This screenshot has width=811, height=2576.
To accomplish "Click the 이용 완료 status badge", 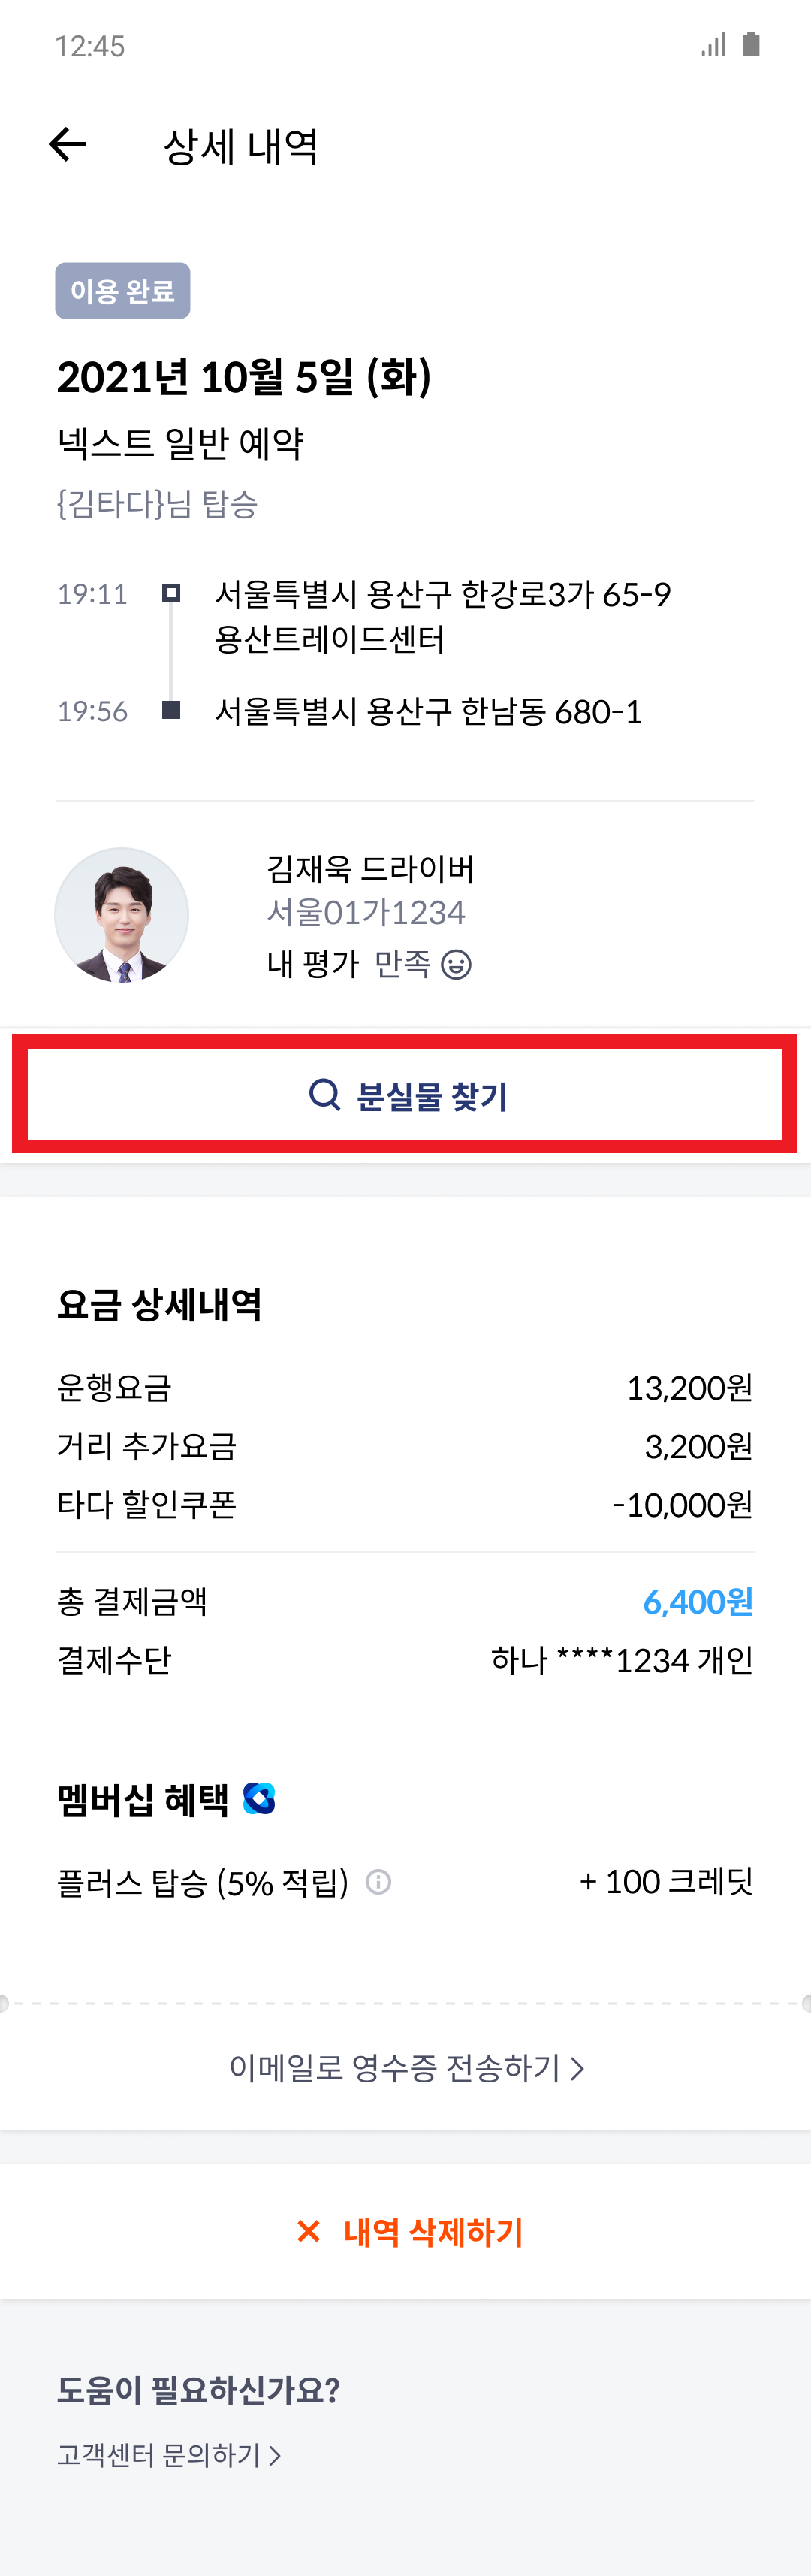I will (122, 291).
